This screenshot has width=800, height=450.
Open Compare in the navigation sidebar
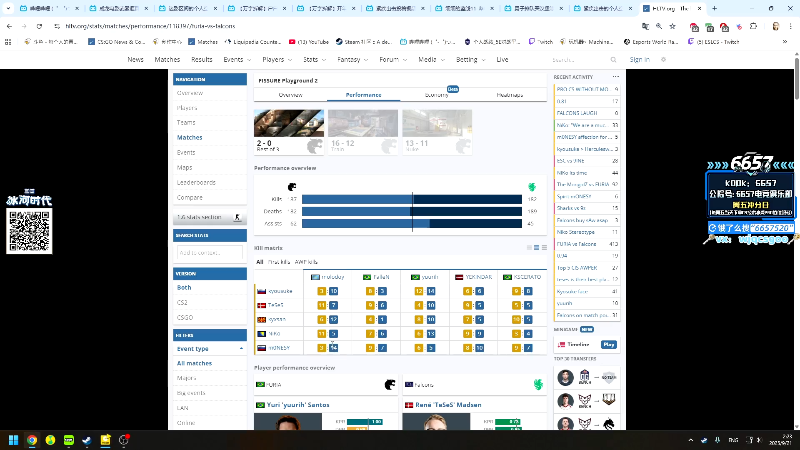pos(189,197)
